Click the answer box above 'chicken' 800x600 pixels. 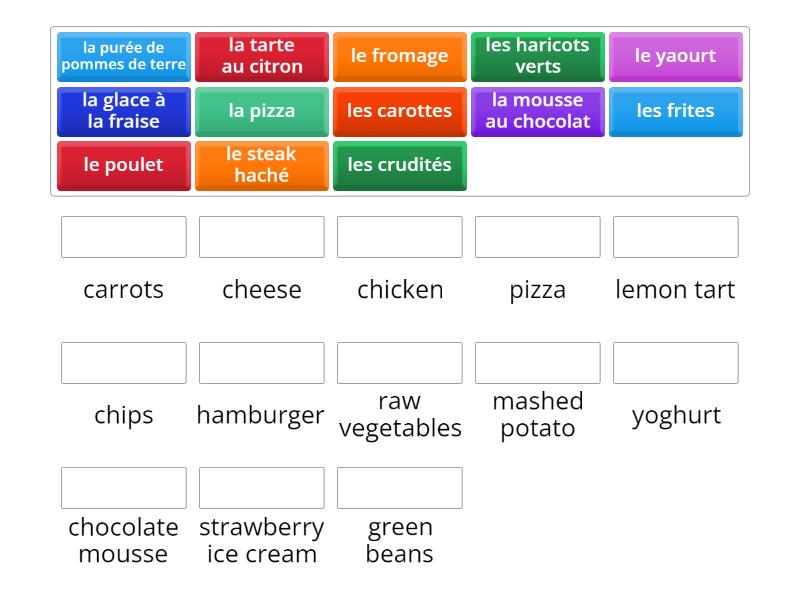click(400, 237)
